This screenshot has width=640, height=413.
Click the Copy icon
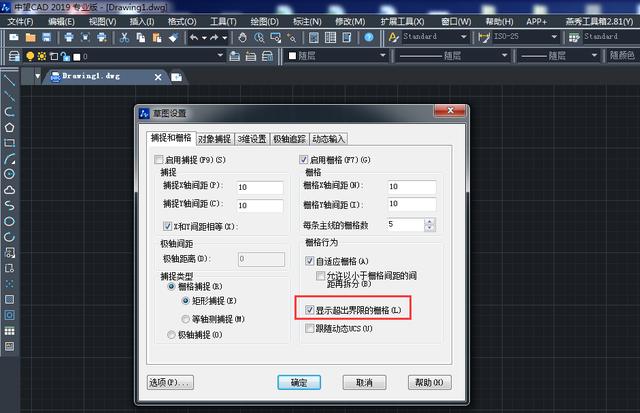tap(141, 38)
